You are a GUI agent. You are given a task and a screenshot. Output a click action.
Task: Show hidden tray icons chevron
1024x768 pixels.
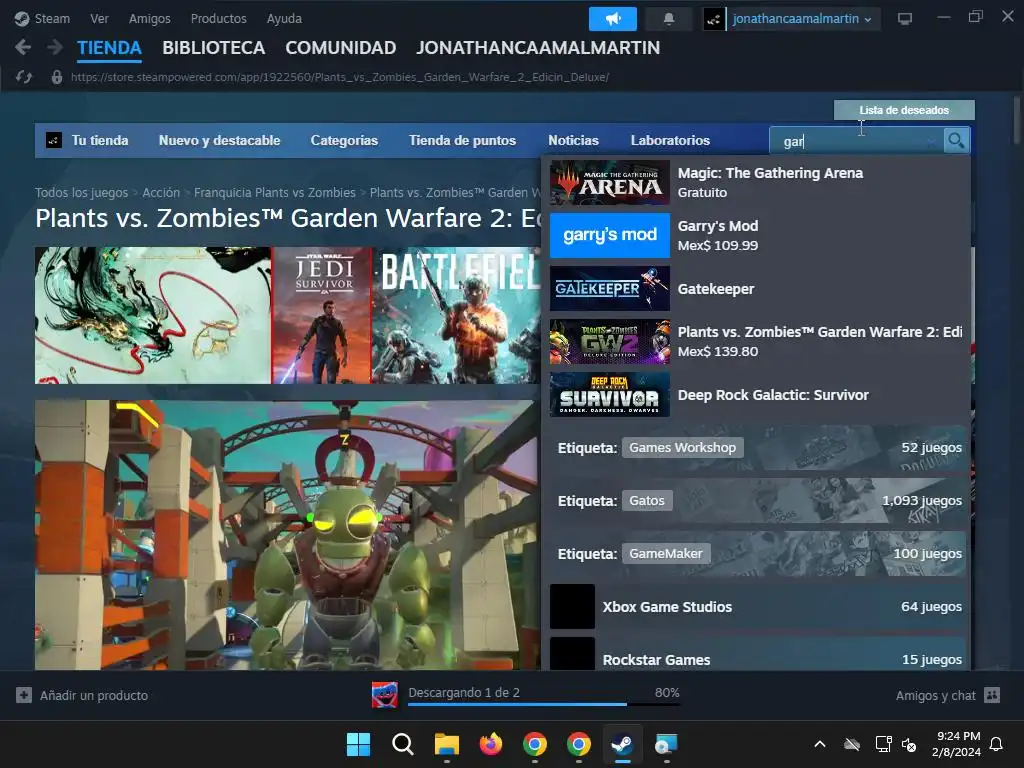click(x=820, y=744)
